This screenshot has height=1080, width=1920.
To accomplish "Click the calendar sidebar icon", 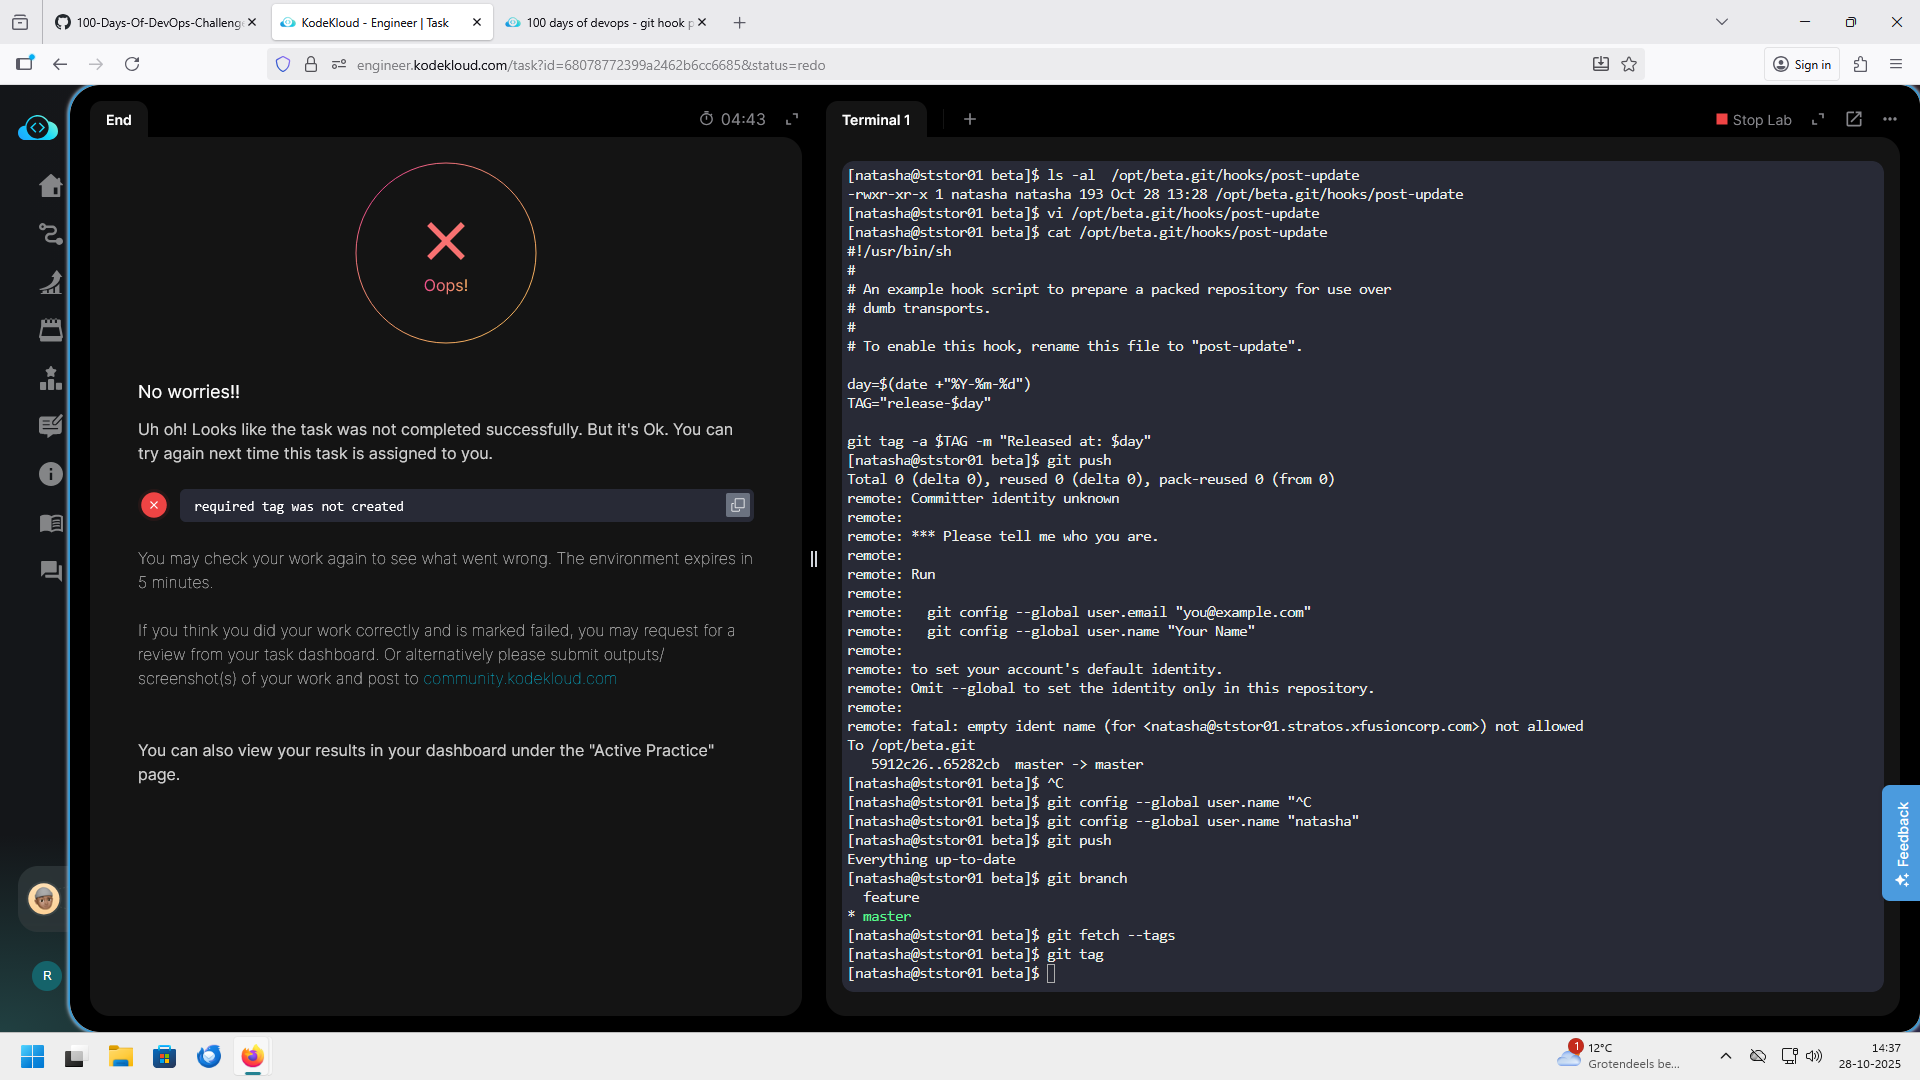I will [50, 330].
